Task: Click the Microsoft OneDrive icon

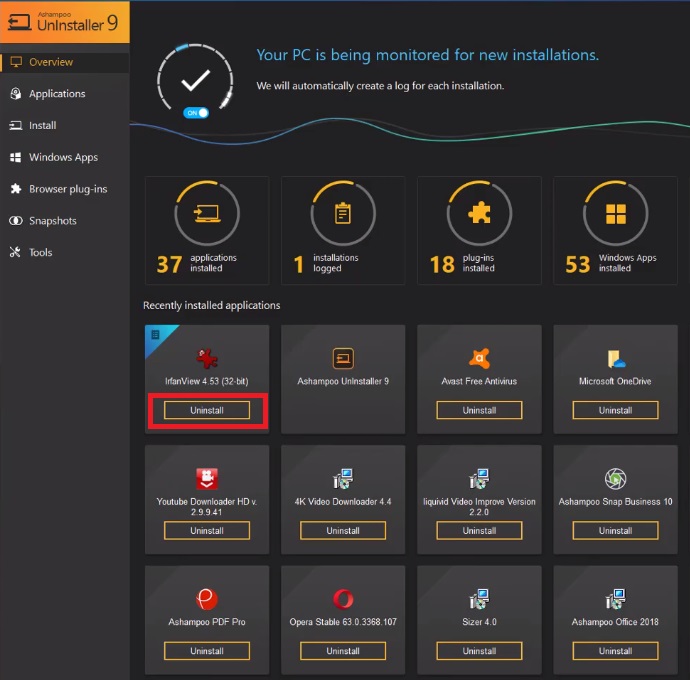Action: [615, 359]
